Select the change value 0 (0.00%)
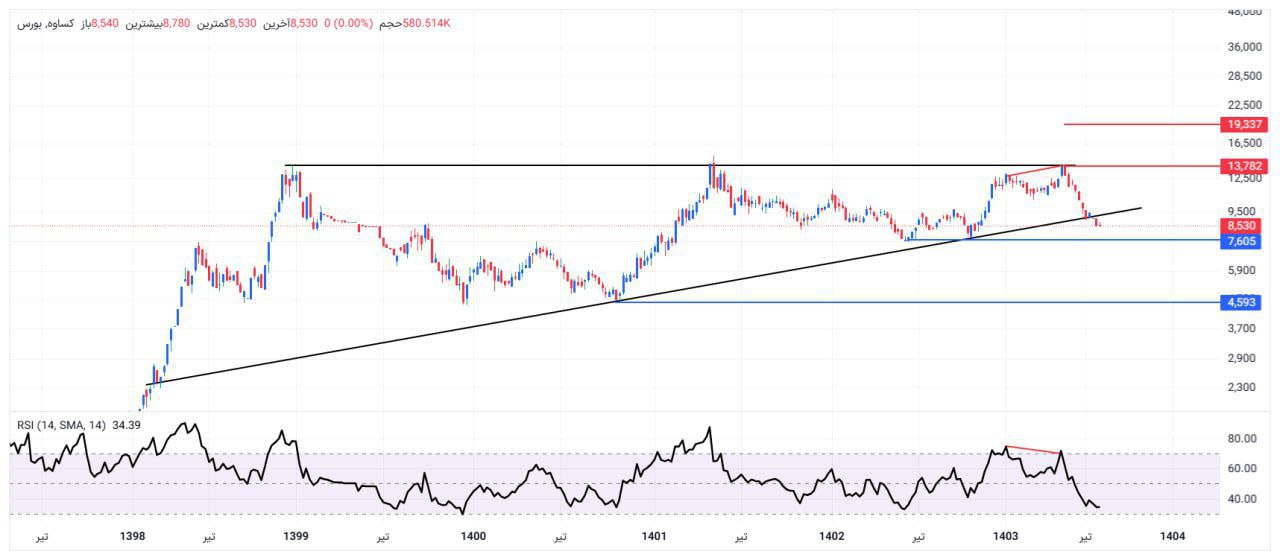The height and width of the screenshot is (560, 1280). pyautogui.click(x=349, y=23)
